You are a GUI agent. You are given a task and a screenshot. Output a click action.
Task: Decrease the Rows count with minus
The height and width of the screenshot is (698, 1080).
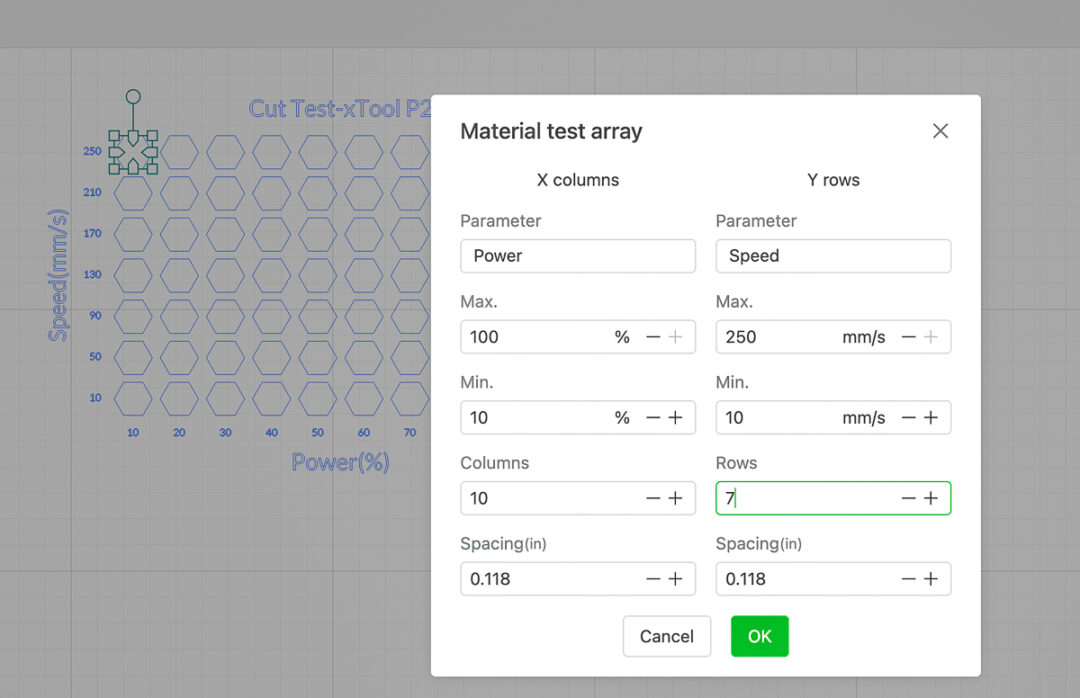pyautogui.click(x=908, y=498)
